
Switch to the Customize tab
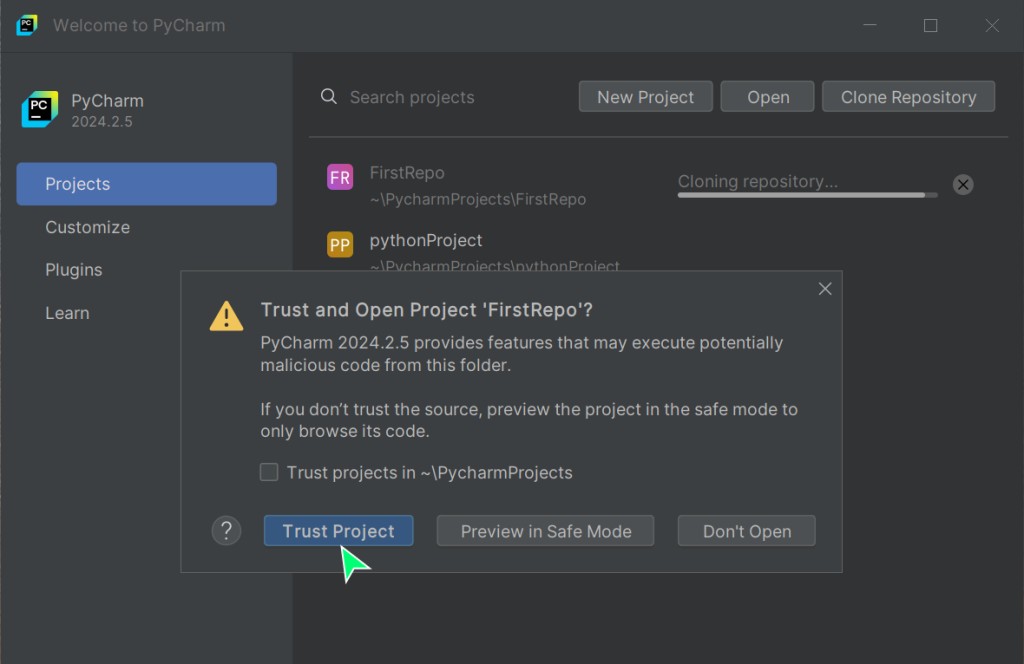pyautogui.click(x=87, y=227)
